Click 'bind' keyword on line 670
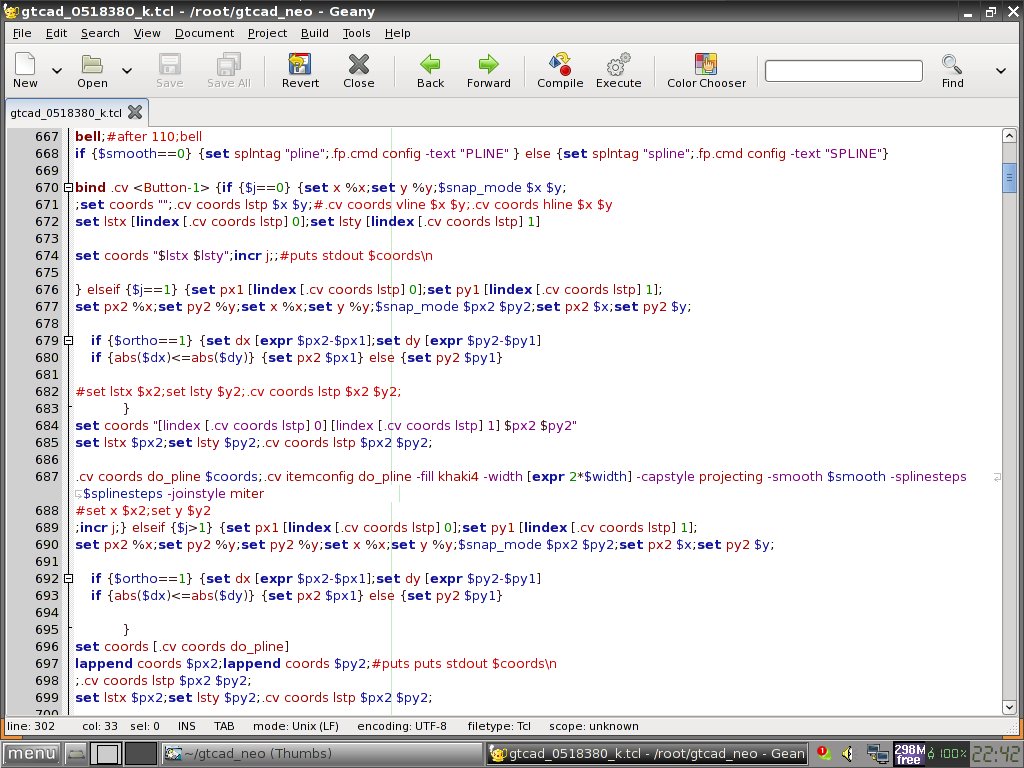 [90, 187]
